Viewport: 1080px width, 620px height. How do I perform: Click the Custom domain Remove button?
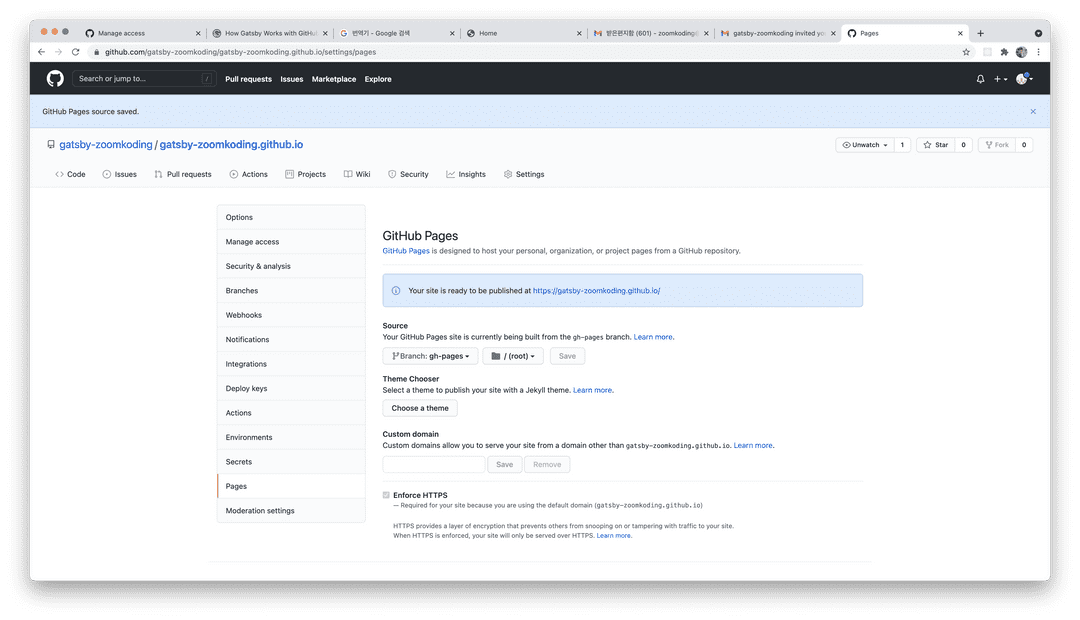click(547, 464)
